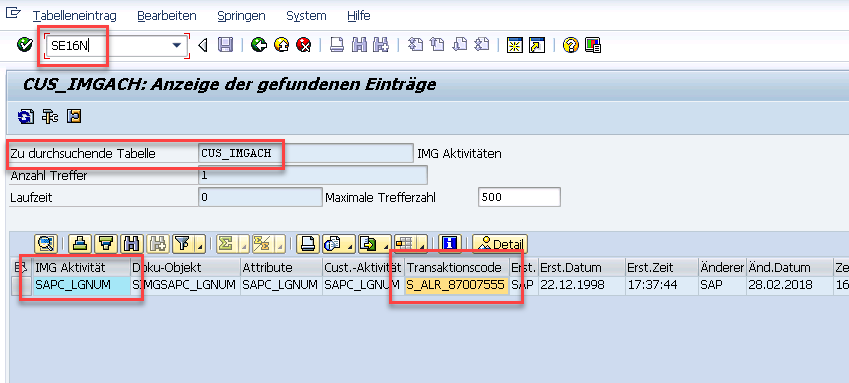
Task: Click the Print icon in the system toolbar
Action: pos(337,45)
